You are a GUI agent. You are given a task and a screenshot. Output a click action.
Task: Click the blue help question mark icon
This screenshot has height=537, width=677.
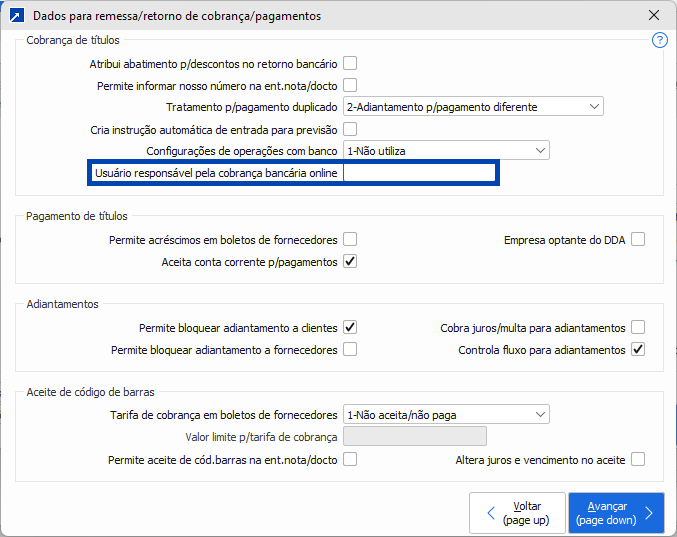click(x=659, y=41)
